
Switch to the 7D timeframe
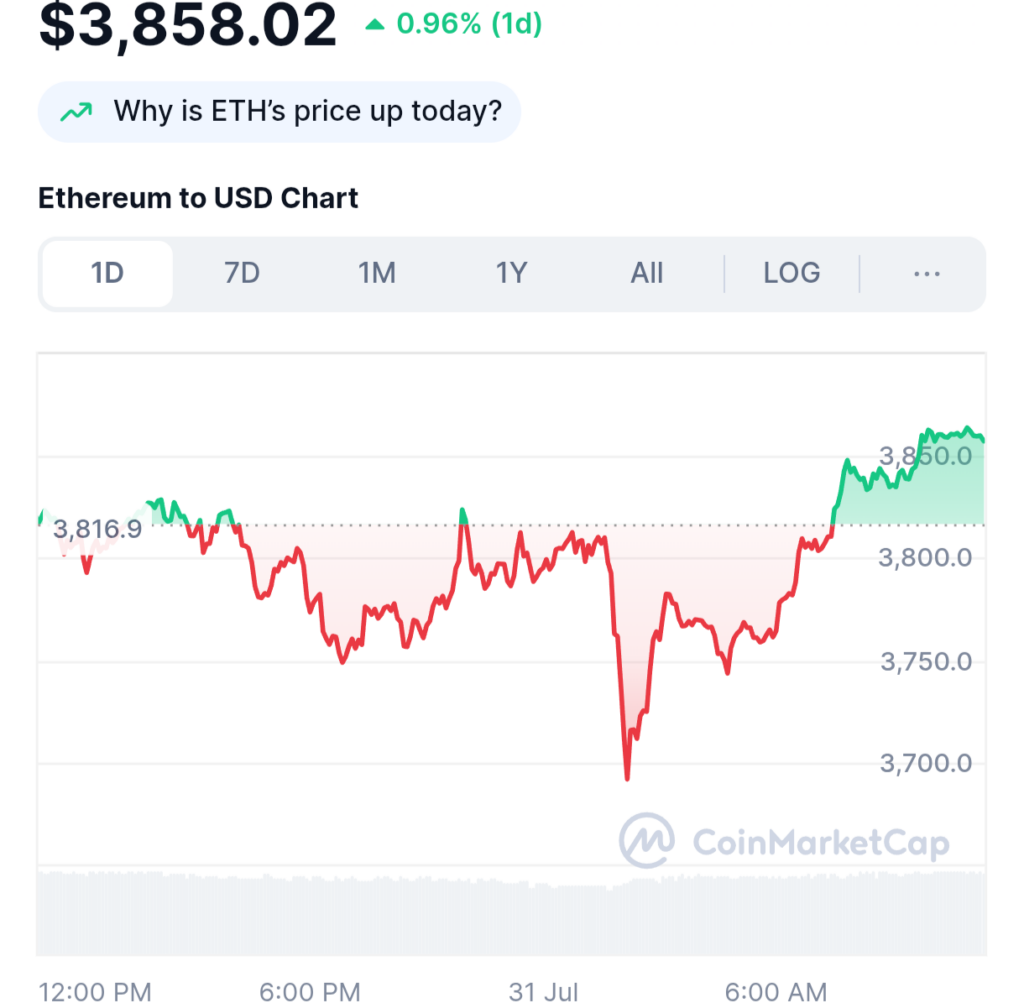(242, 273)
